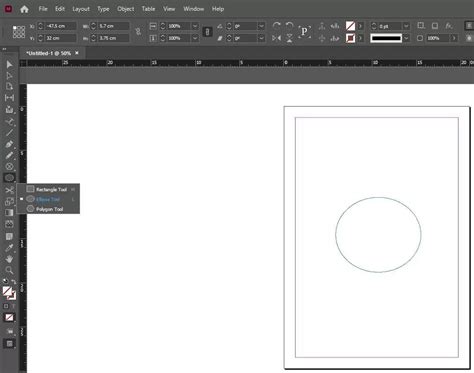Toggle the view mode button at toolbox bottom
474x373 pixels.
(9, 344)
